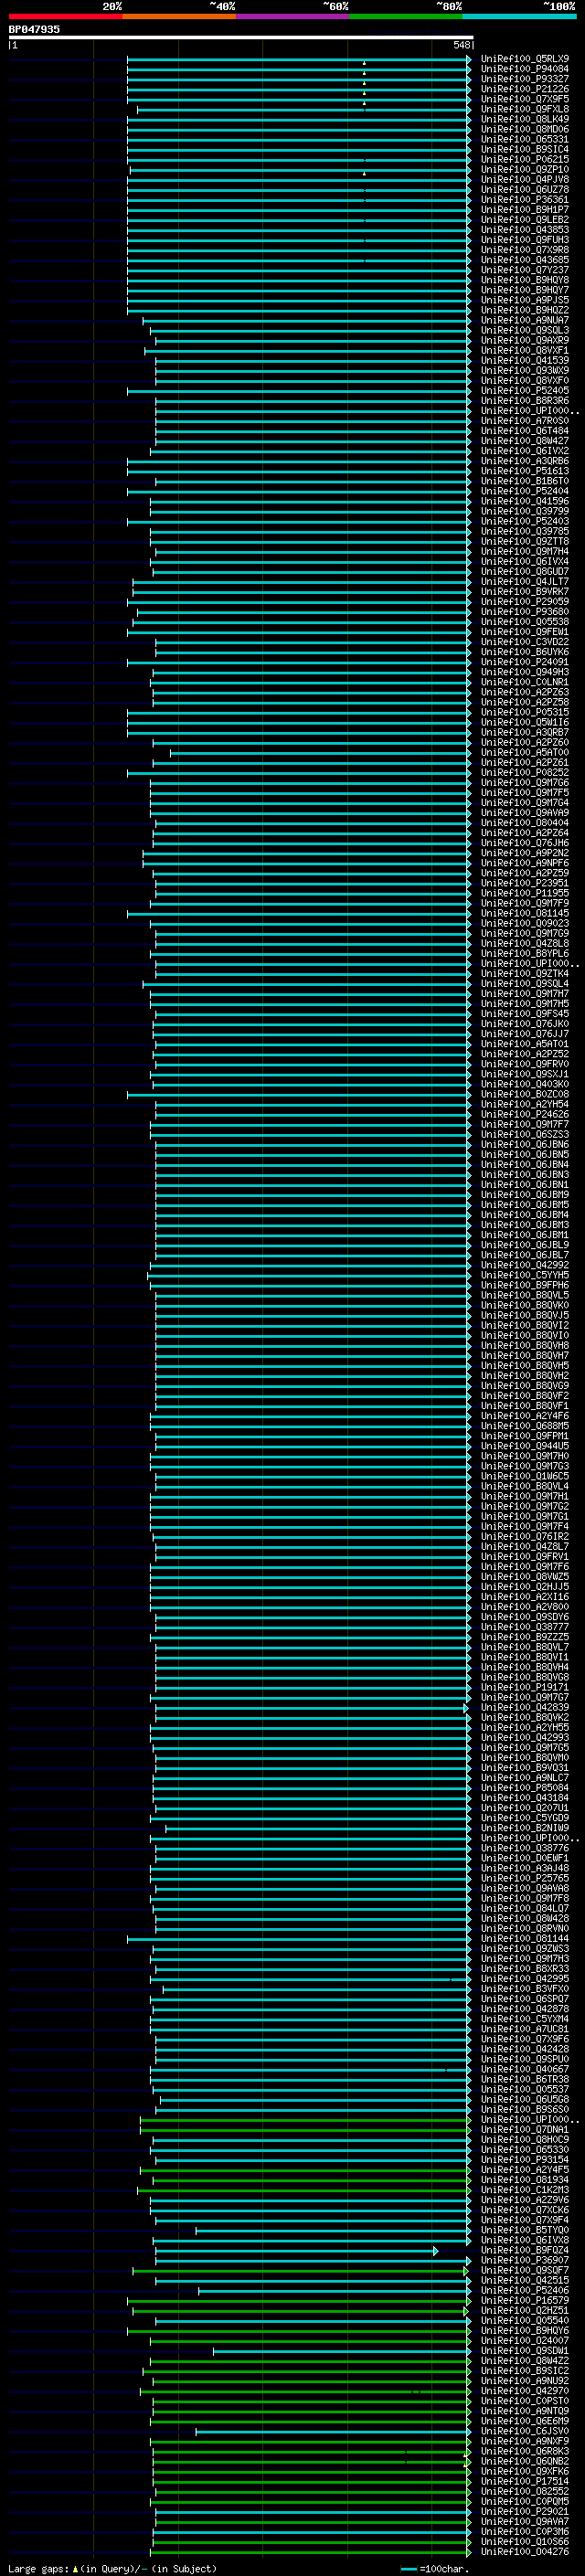585x2576 pixels.
Task: Click the large gap marker on the Q9ZP10 alignment
Action: (364, 174)
